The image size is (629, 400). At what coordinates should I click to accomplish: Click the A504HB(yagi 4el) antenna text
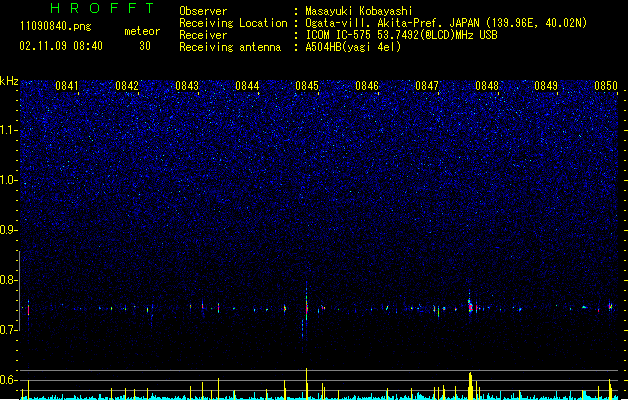click(x=353, y=47)
